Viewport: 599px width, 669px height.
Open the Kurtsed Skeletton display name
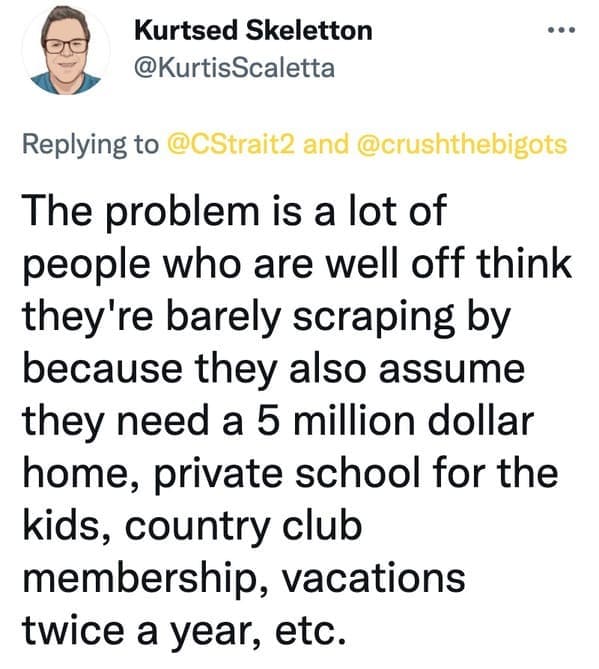click(x=253, y=31)
